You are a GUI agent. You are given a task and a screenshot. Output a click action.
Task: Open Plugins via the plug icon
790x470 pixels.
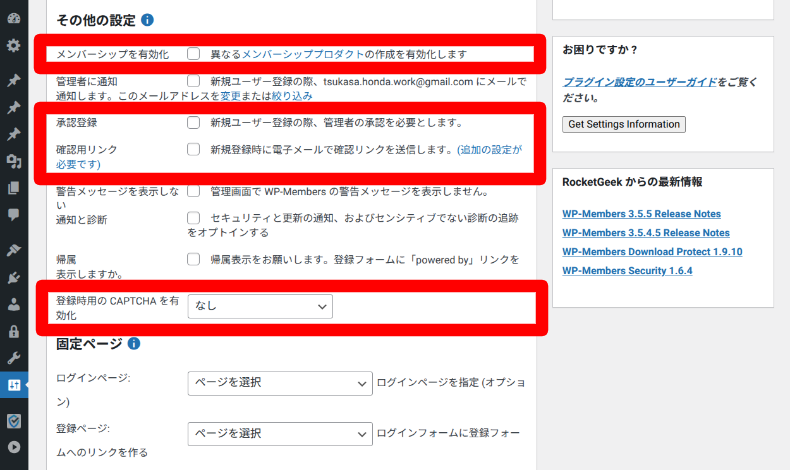point(14,277)
